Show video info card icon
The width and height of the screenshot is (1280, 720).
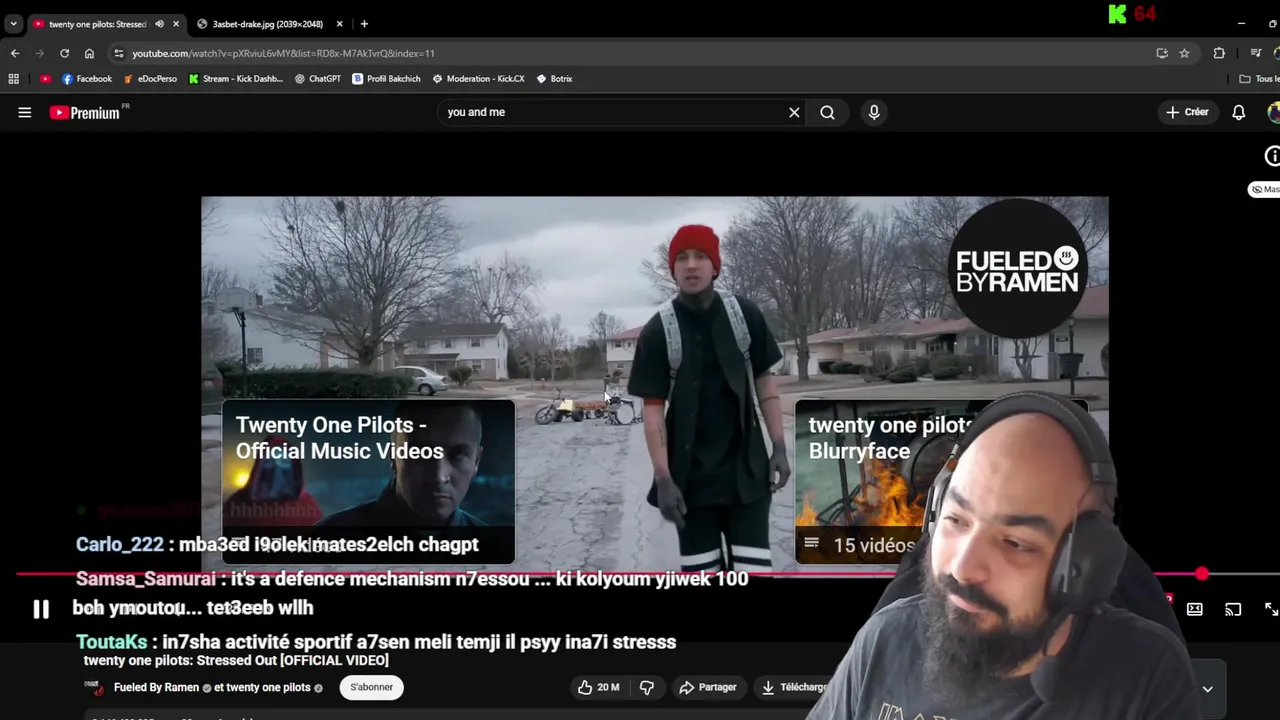coord(1272,156)
